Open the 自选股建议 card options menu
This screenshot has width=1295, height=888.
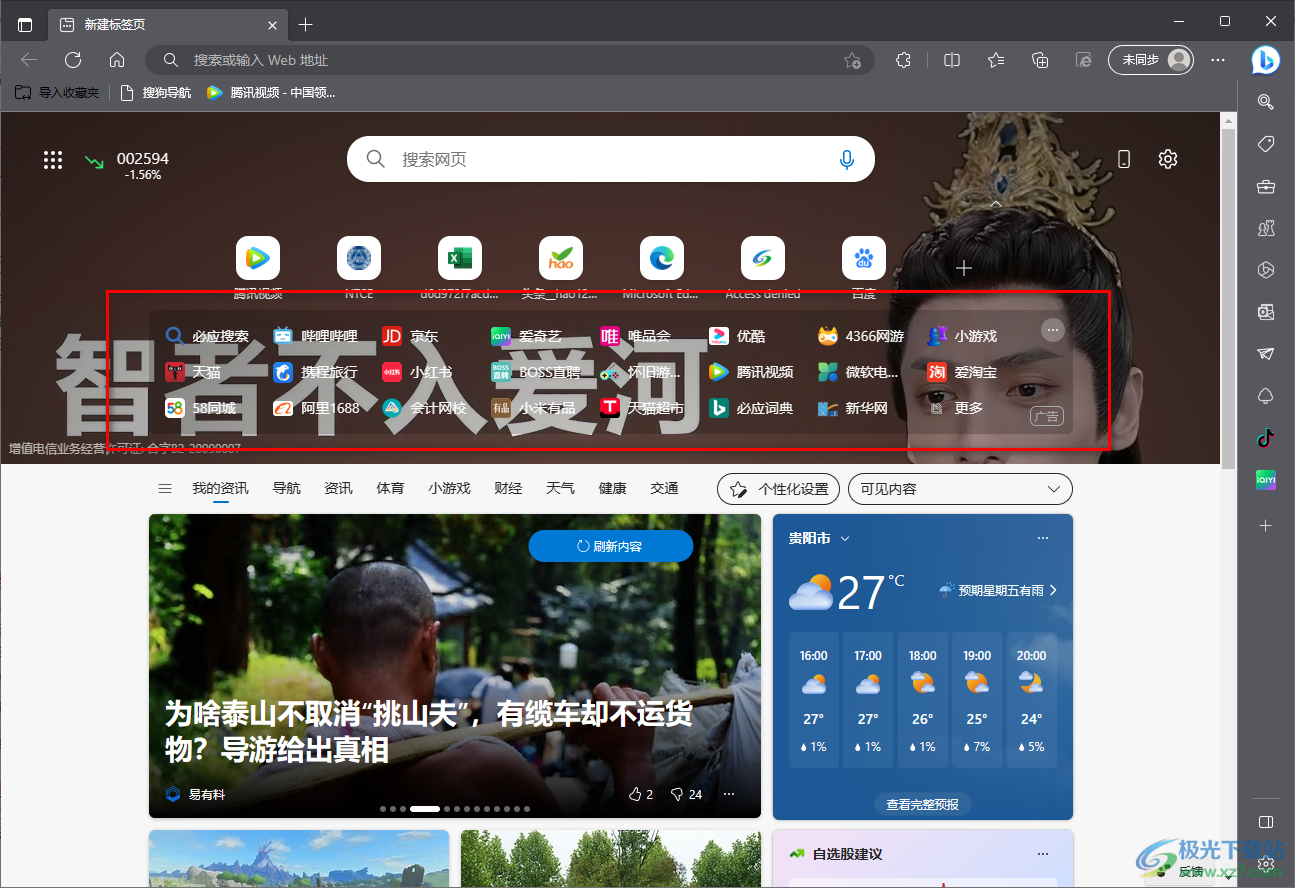click(x=1043, y=854)
